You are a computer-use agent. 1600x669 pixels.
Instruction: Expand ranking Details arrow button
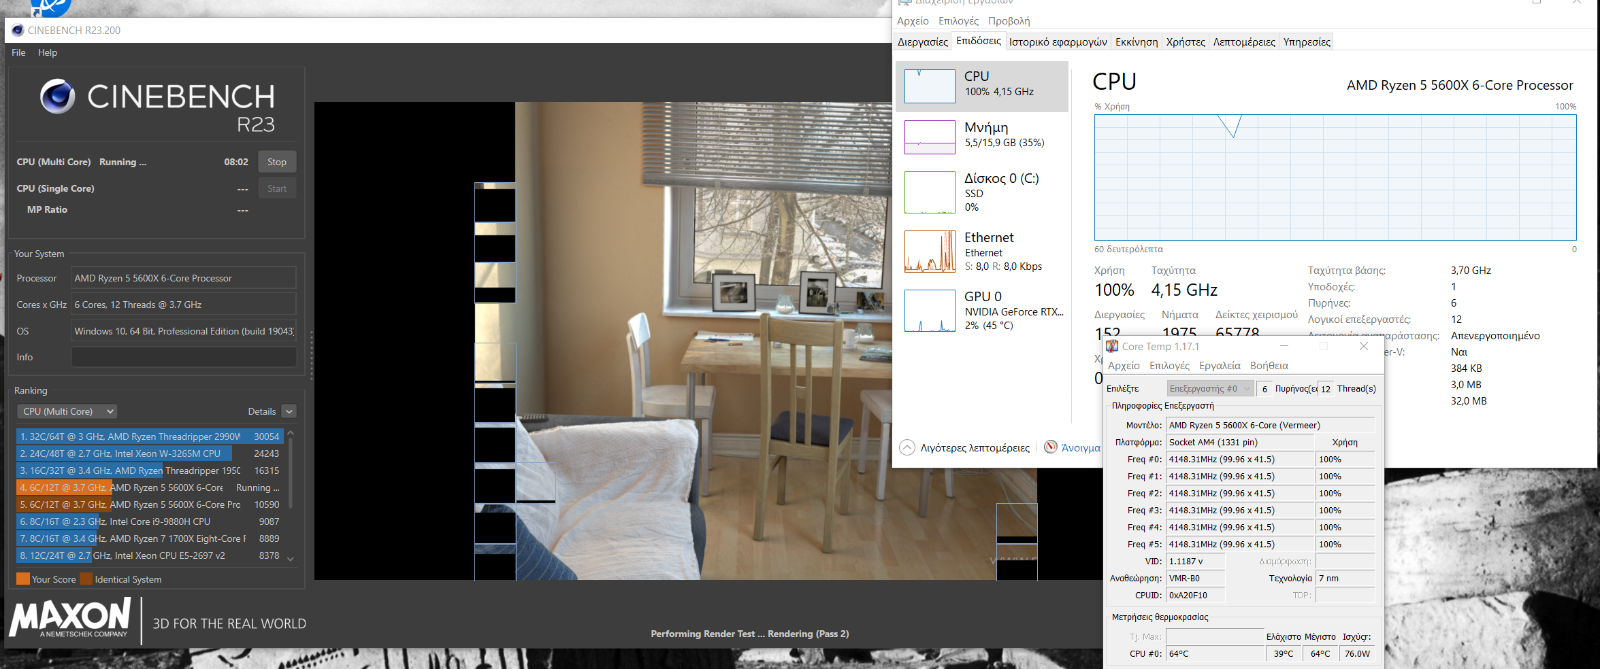point(289,411)
